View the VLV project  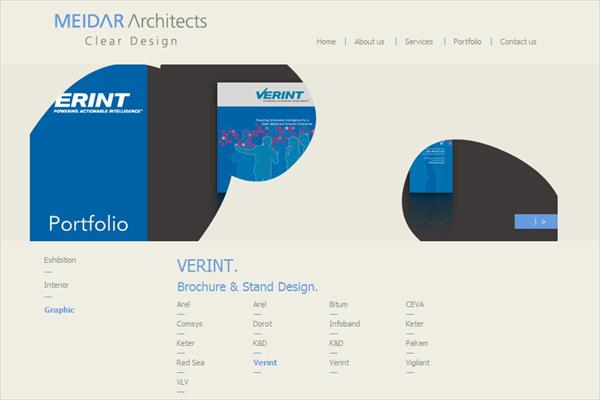183,382
